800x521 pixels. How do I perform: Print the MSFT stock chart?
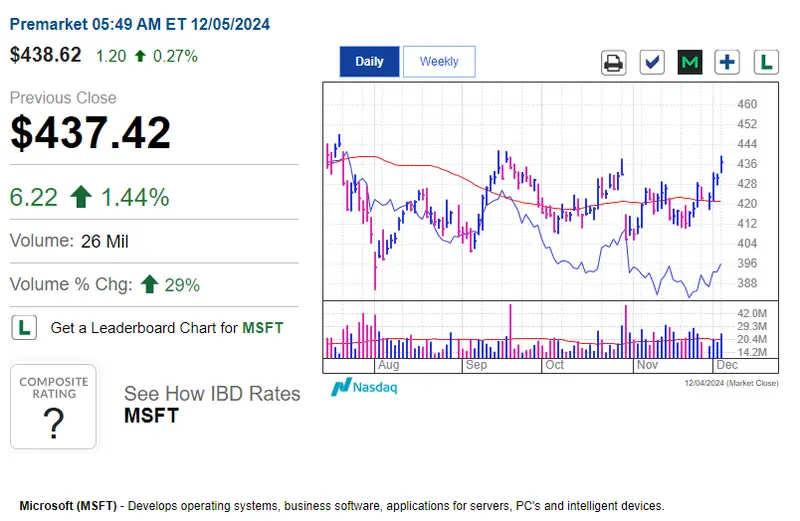613,63
